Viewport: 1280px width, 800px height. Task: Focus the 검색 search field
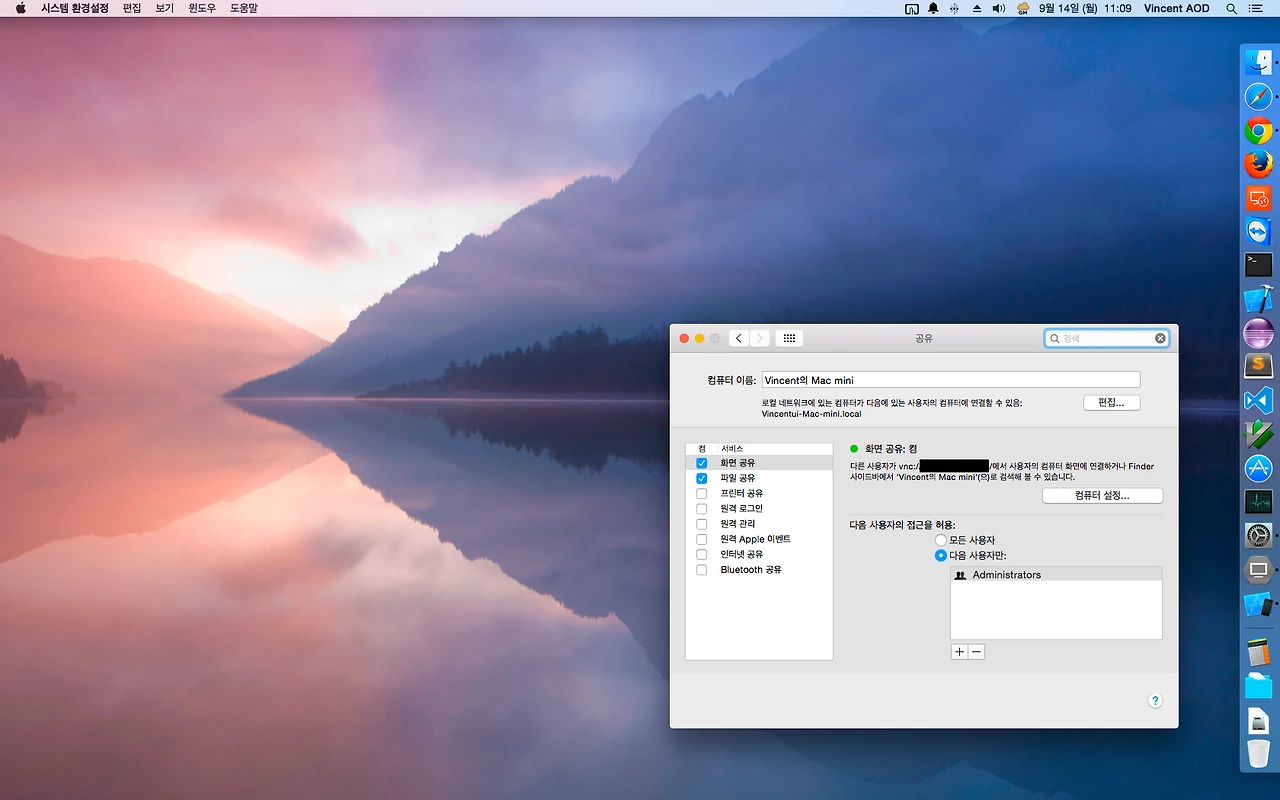[x=1106, y=338]
